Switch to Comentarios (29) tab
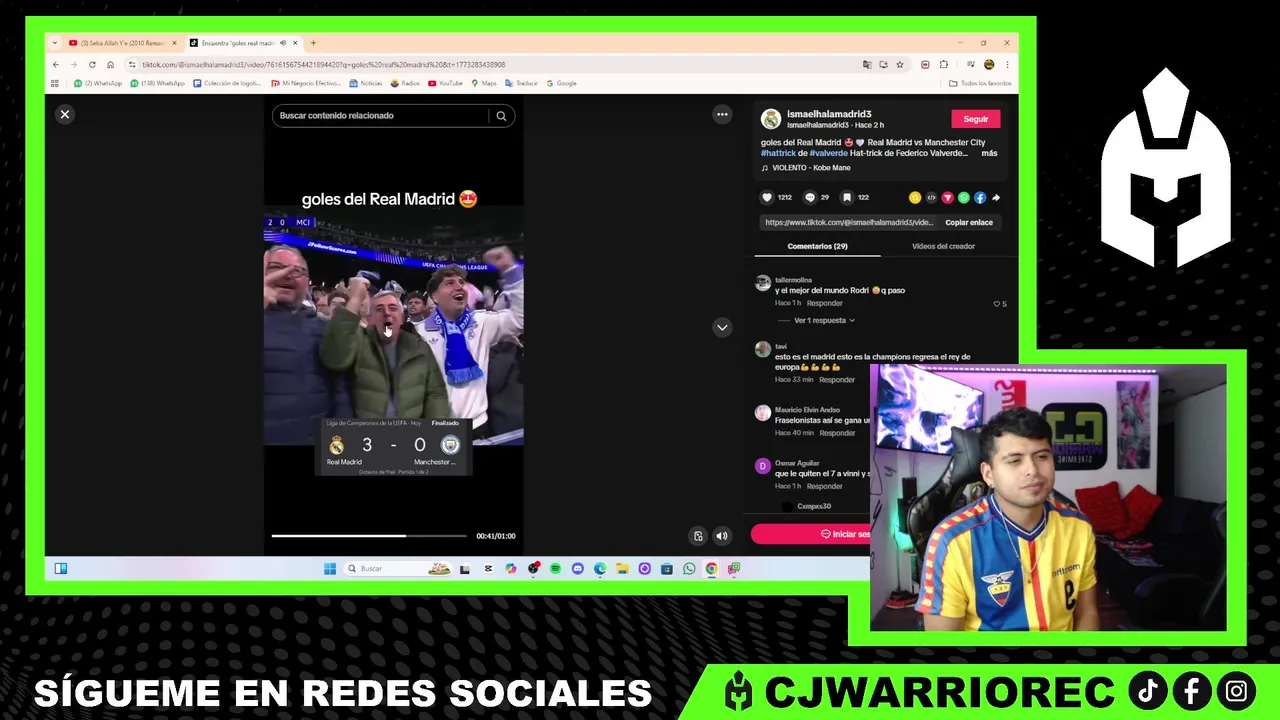The width and height of the screenshot is (1280, 720). click(817, 246)
